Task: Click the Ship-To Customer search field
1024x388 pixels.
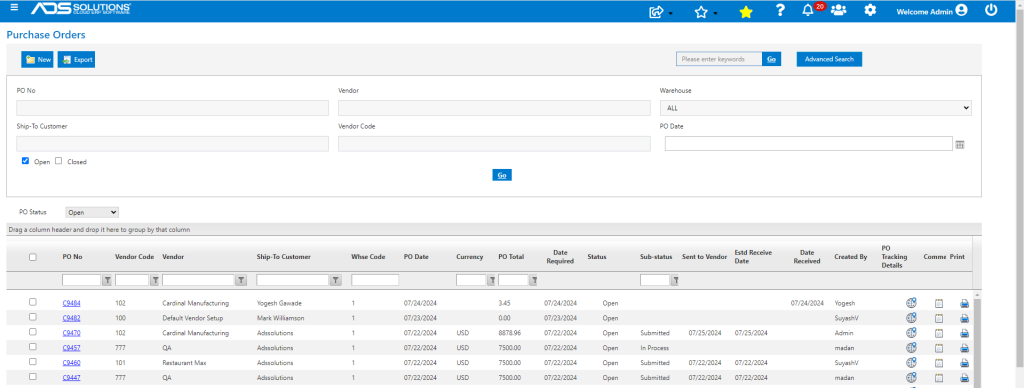Action: pos(172,144)
